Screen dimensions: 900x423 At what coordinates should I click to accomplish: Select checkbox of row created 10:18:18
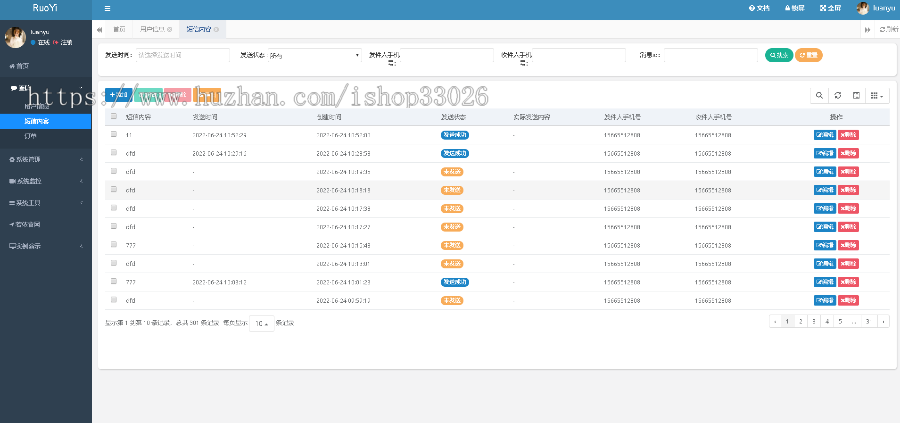(114, 189)
